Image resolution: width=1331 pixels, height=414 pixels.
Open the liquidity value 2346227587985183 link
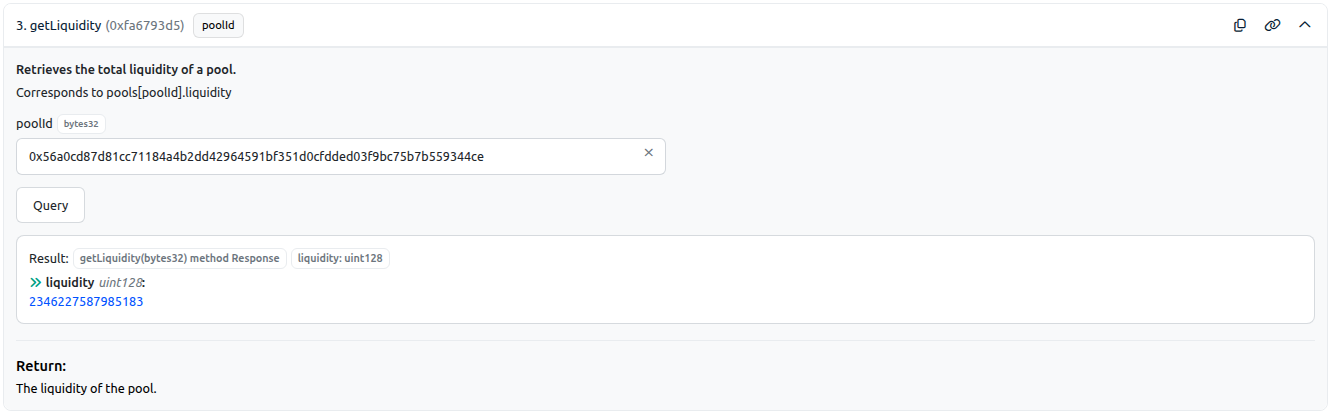[86, 301]
